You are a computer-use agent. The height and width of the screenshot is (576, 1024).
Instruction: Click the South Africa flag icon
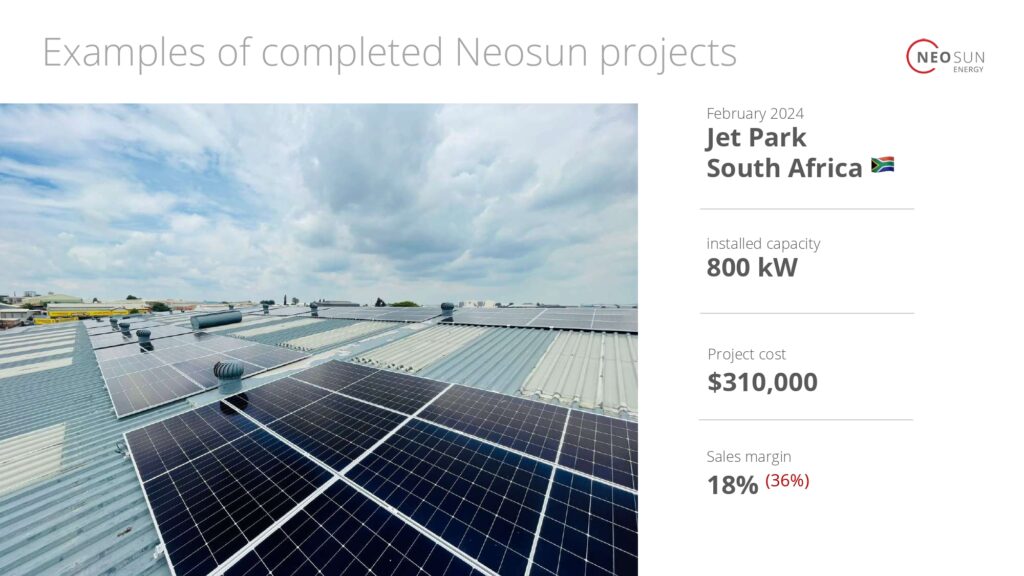coord(882,165)
